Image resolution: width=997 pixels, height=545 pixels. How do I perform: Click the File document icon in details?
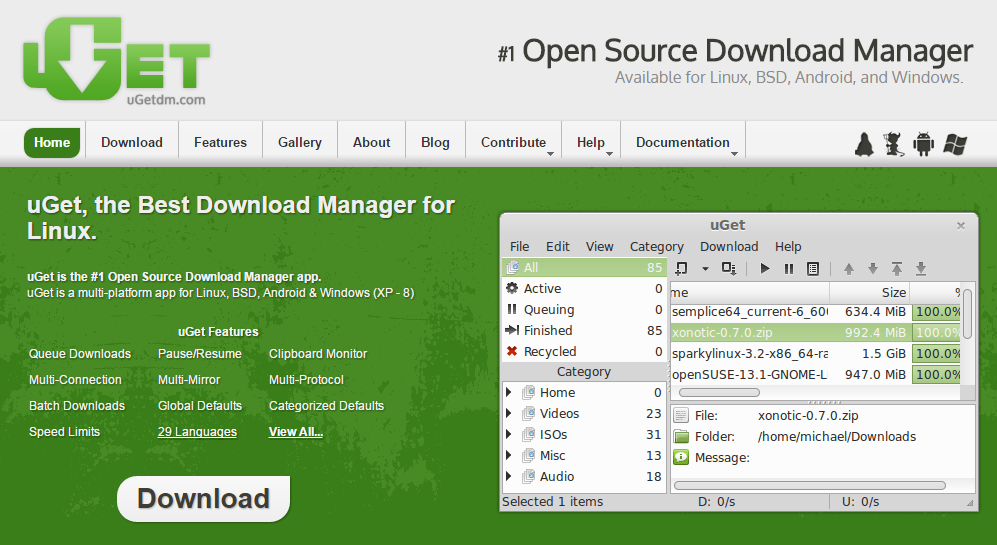click(681, 415)
